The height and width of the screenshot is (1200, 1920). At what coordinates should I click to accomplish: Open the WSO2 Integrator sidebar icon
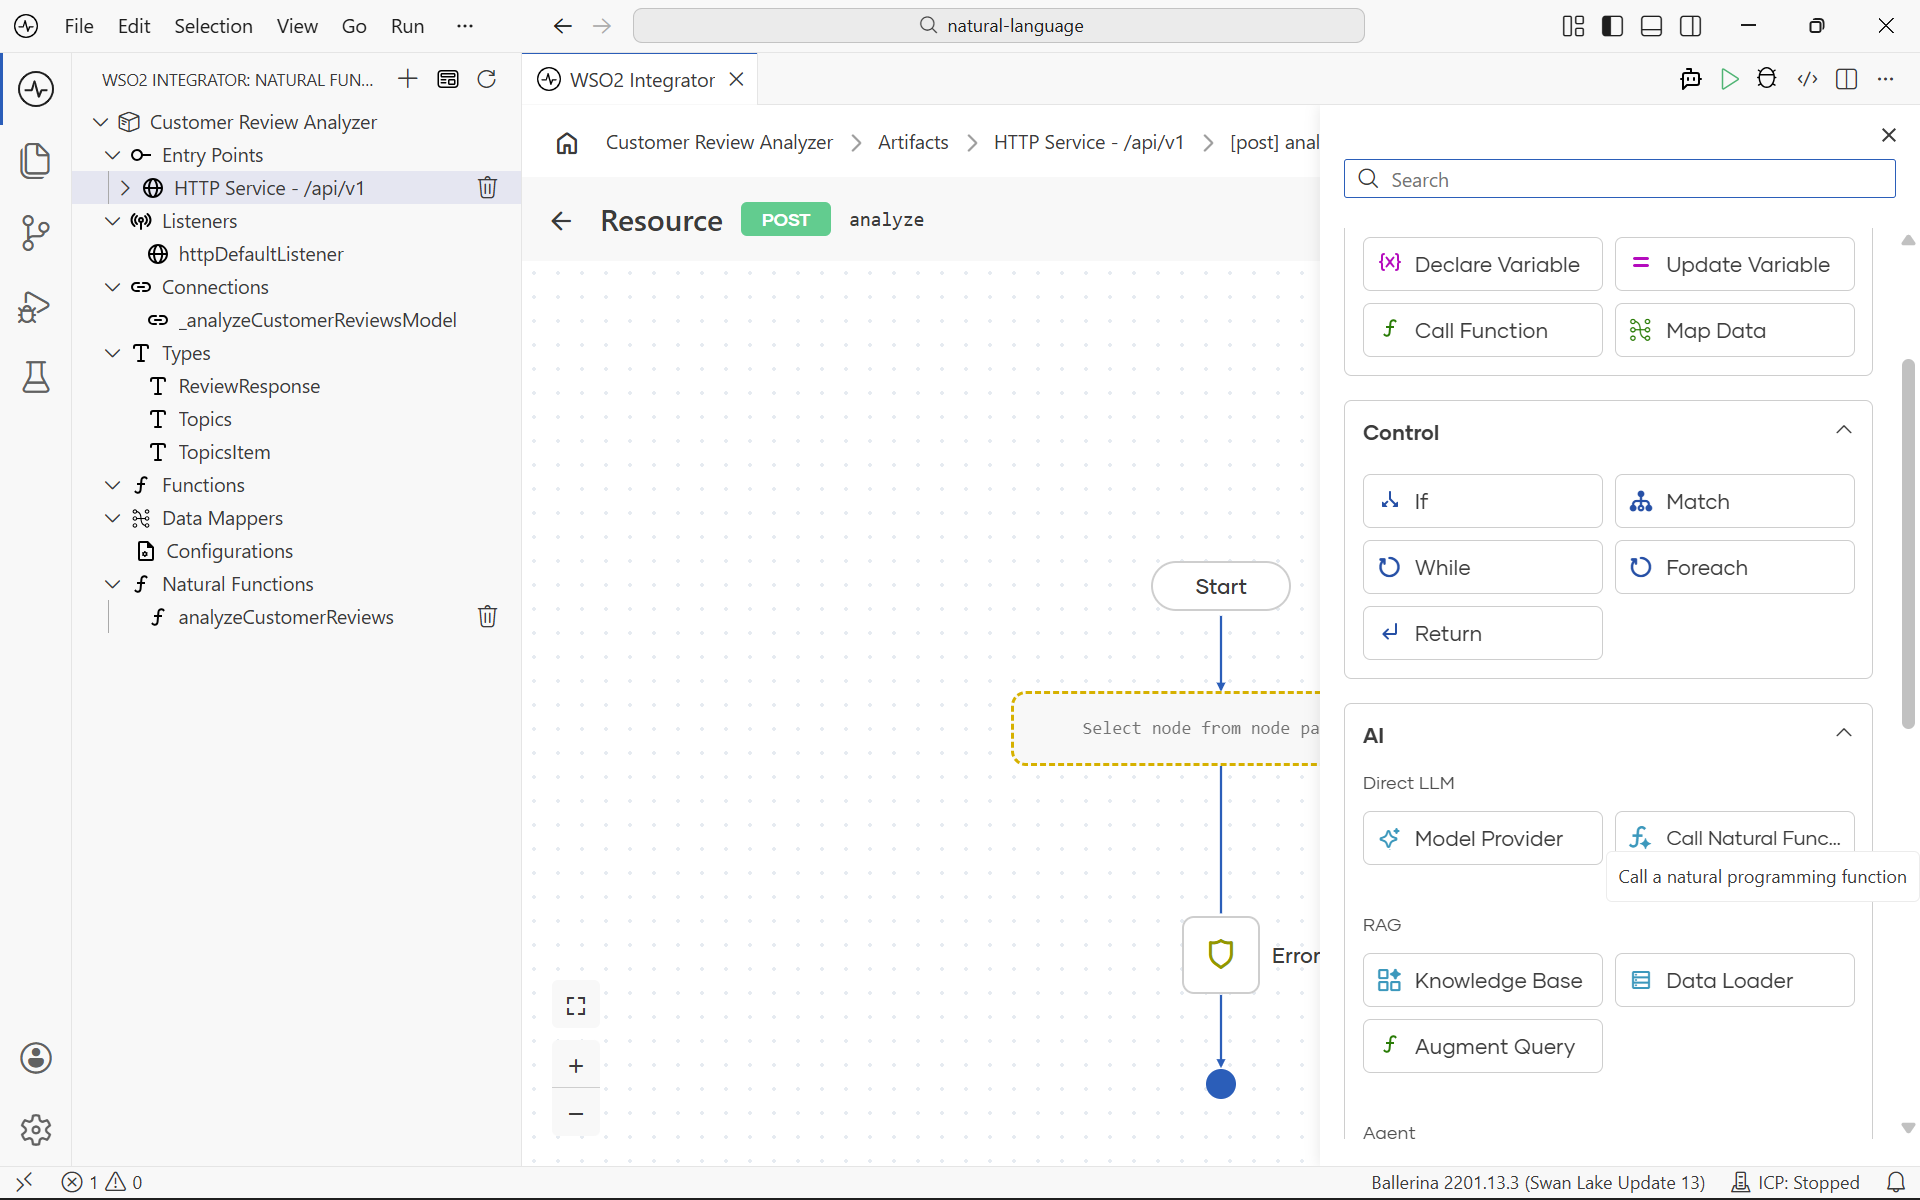tap(36, 89)
